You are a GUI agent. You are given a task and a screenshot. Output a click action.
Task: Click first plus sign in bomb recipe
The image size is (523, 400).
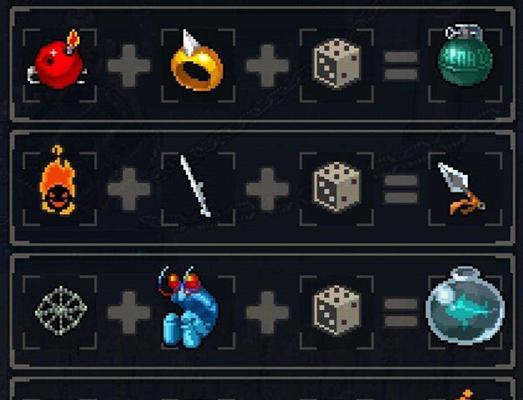[129, 66]
